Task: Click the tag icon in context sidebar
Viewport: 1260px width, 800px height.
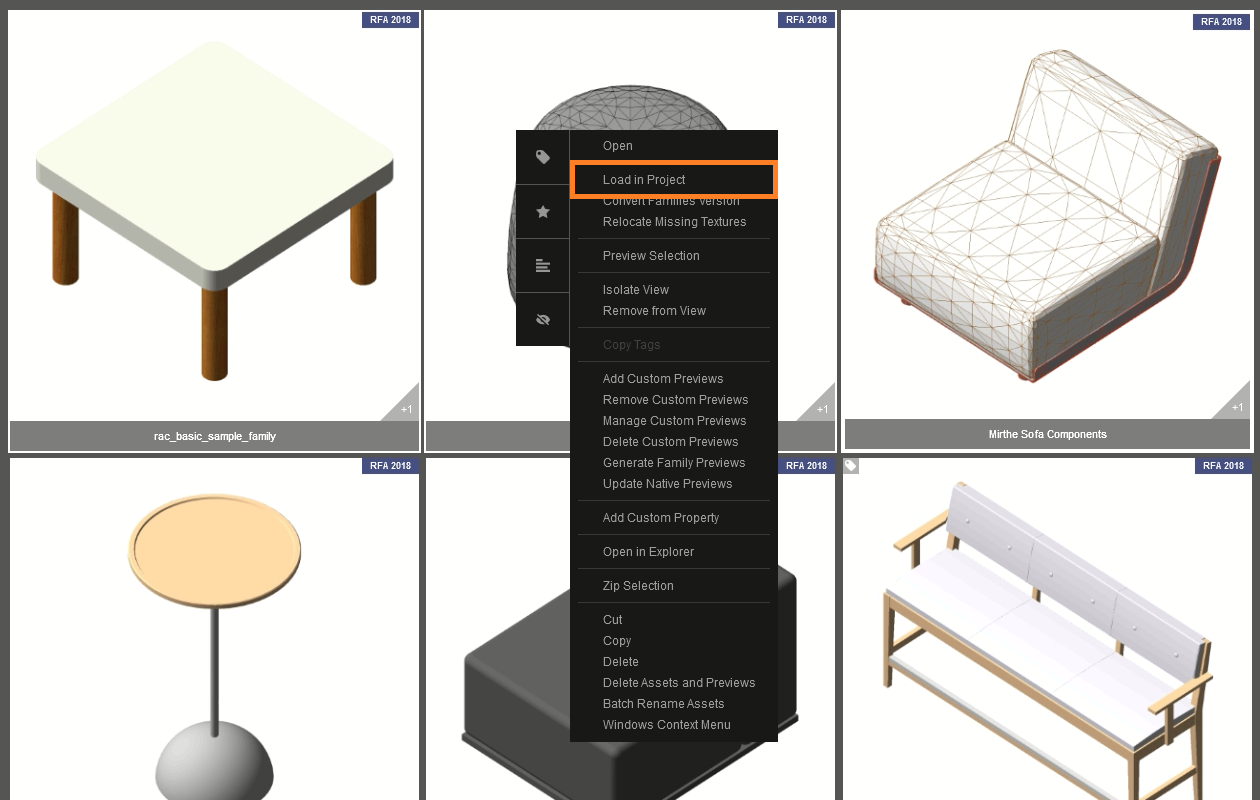Action: [x=543, y=157]
